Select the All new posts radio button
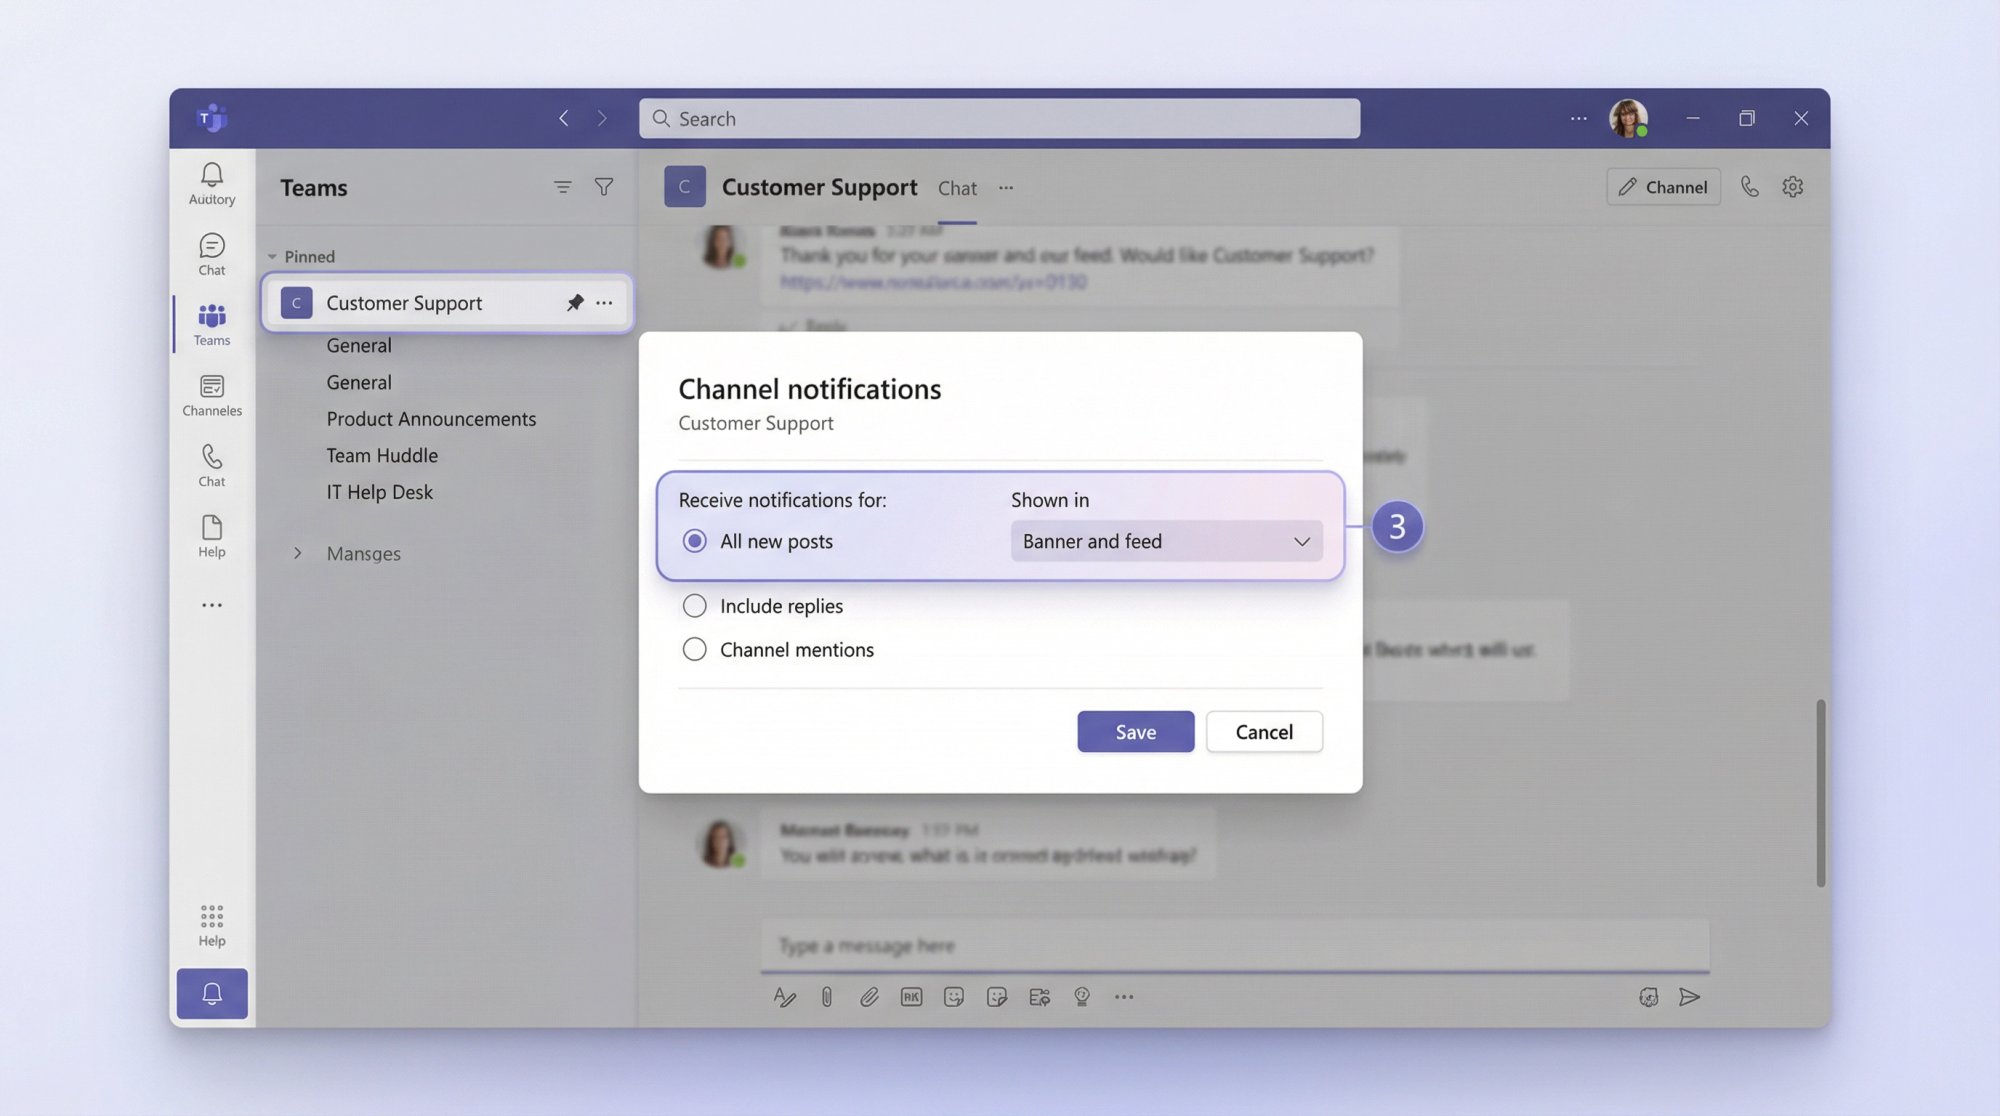The height and width of the screenshot is (1116, 2000). pyautogui.click(x=694, y=541)
